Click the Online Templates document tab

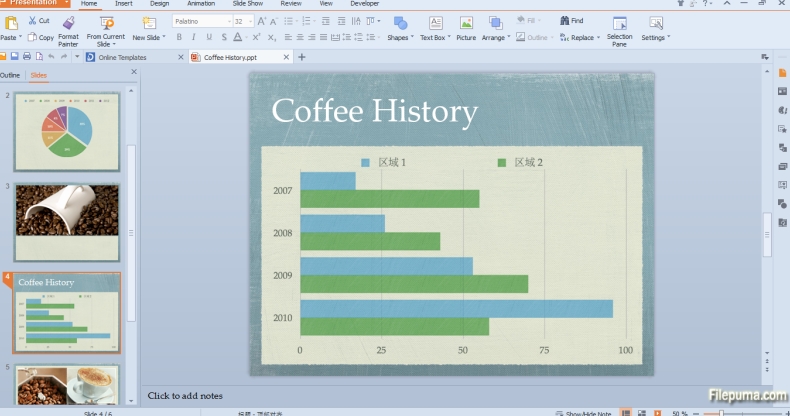click(x=122, y=57)
